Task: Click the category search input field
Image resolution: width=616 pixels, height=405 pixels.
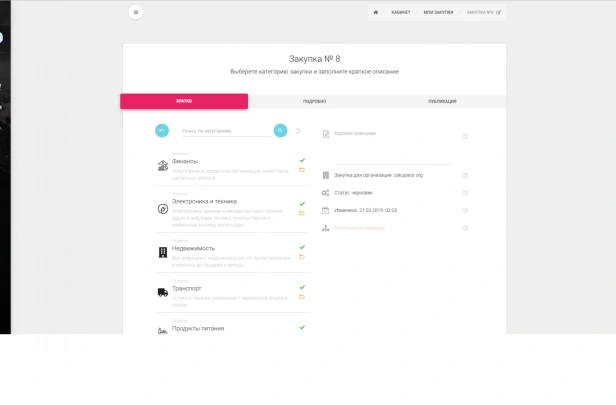Action: pos(226,131)
